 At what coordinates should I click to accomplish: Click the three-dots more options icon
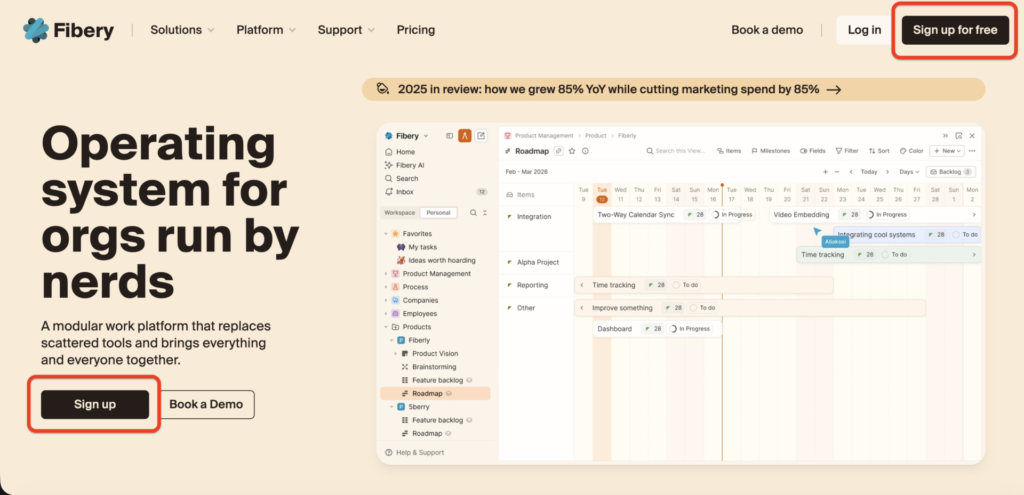[x=972, y=151]
